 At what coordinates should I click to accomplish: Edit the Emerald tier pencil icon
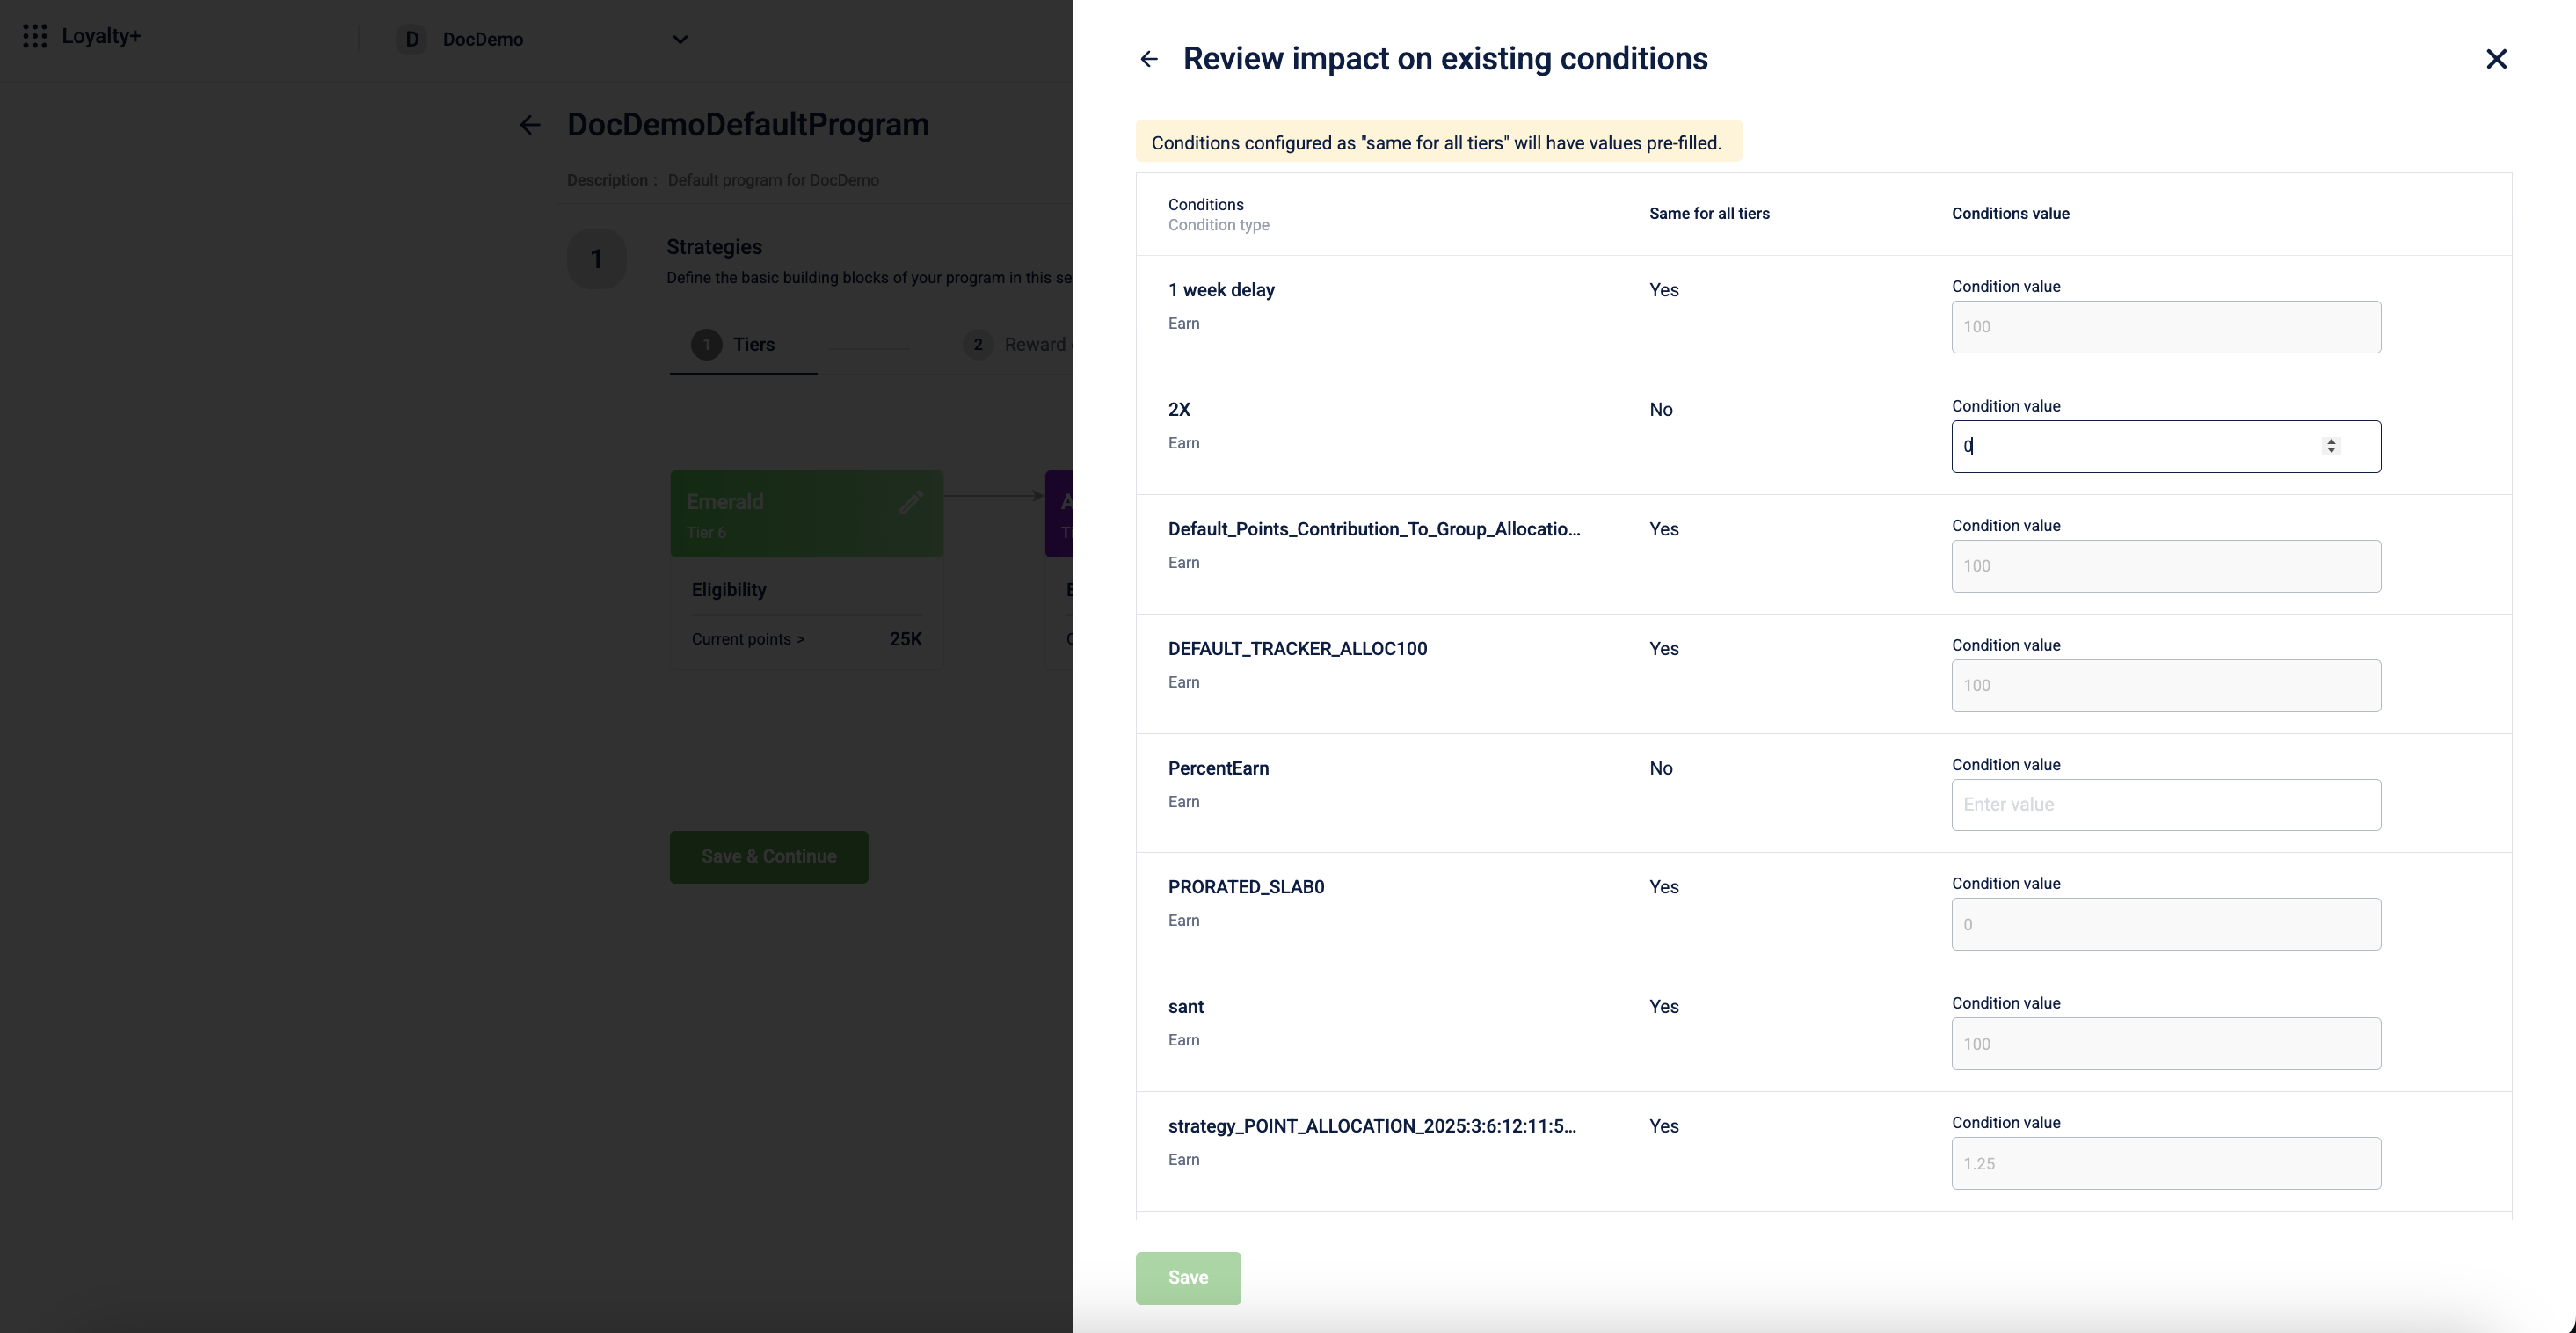[910, 502]
